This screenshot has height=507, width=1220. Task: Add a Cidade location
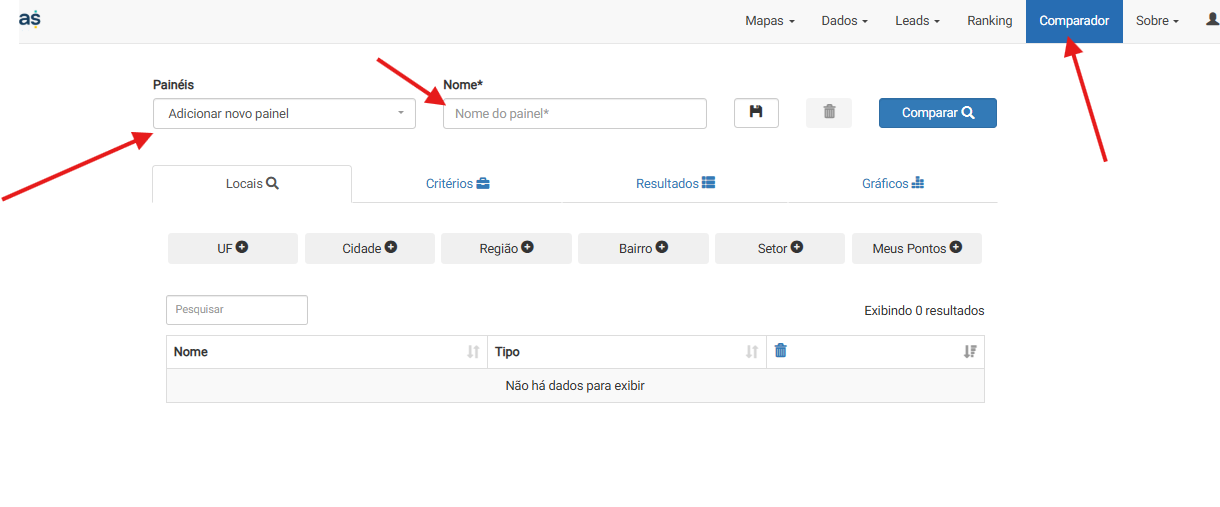(x=370, y=248)
